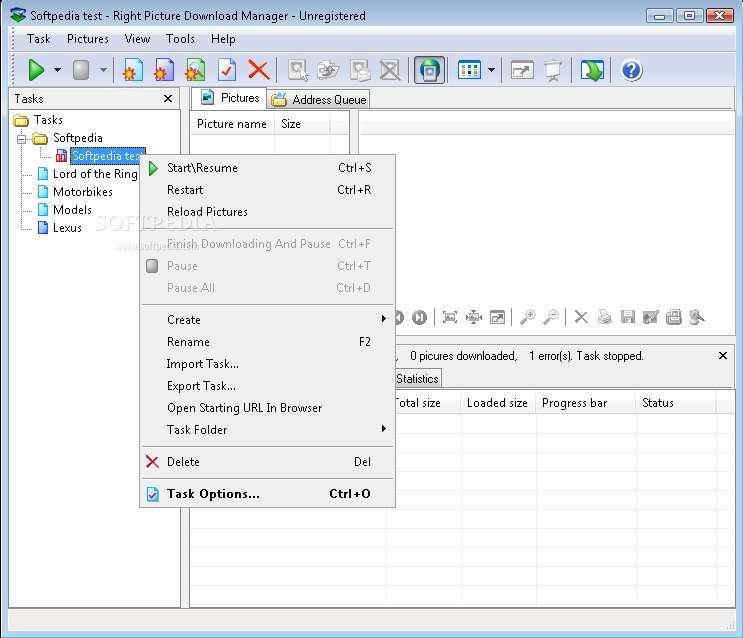Click the next picture round arrow icon
This screenshot has height=638, width=743.
[x=419, y=317]
